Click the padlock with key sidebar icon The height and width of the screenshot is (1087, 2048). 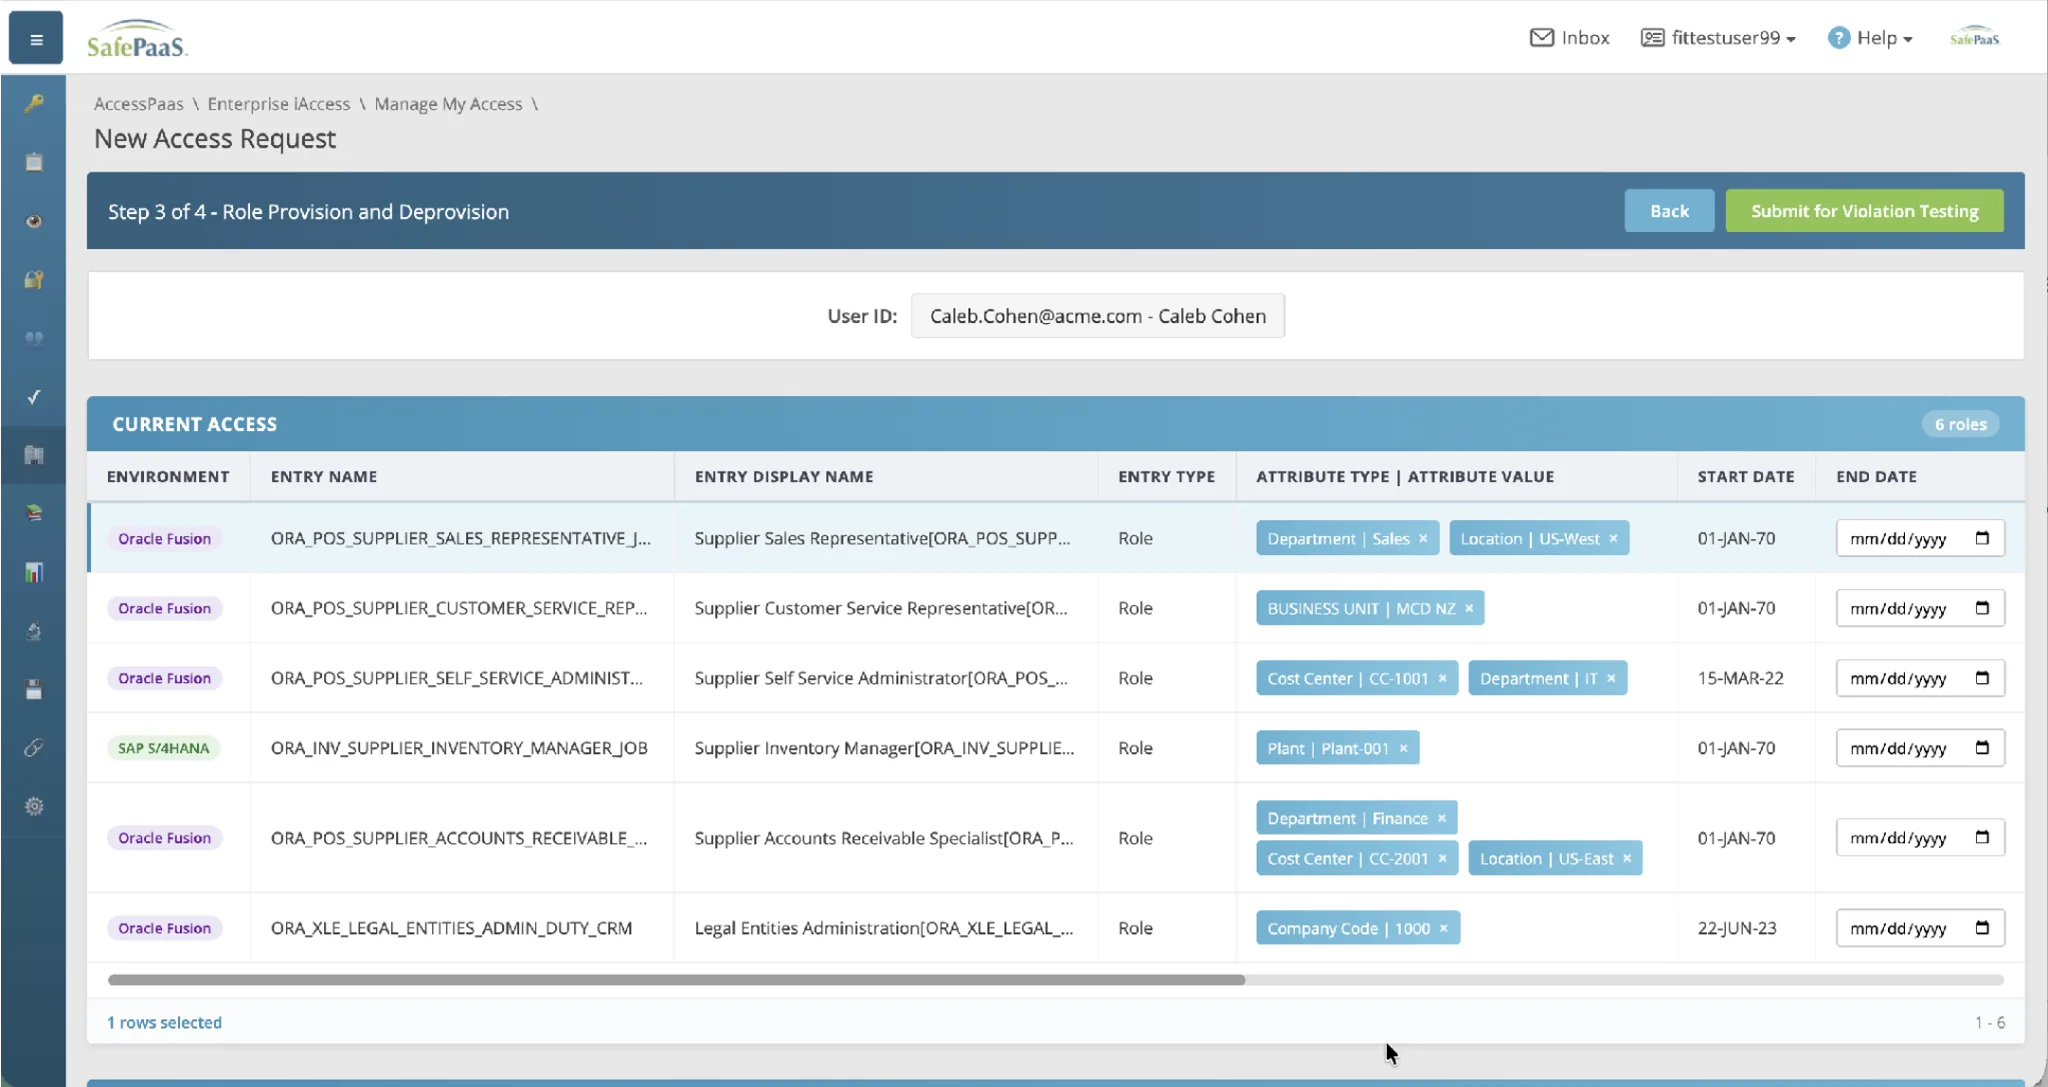pos(34,279)
